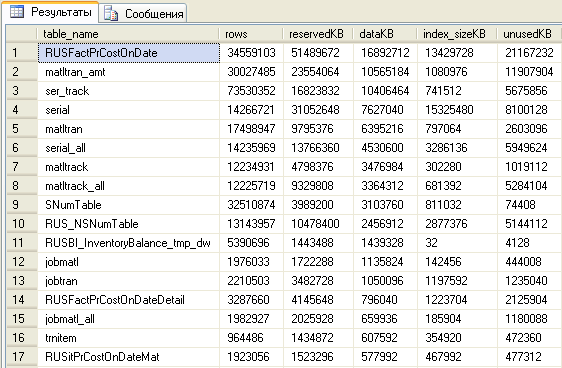
Task: Click the dataKB column header
Action: pos(385,34)
